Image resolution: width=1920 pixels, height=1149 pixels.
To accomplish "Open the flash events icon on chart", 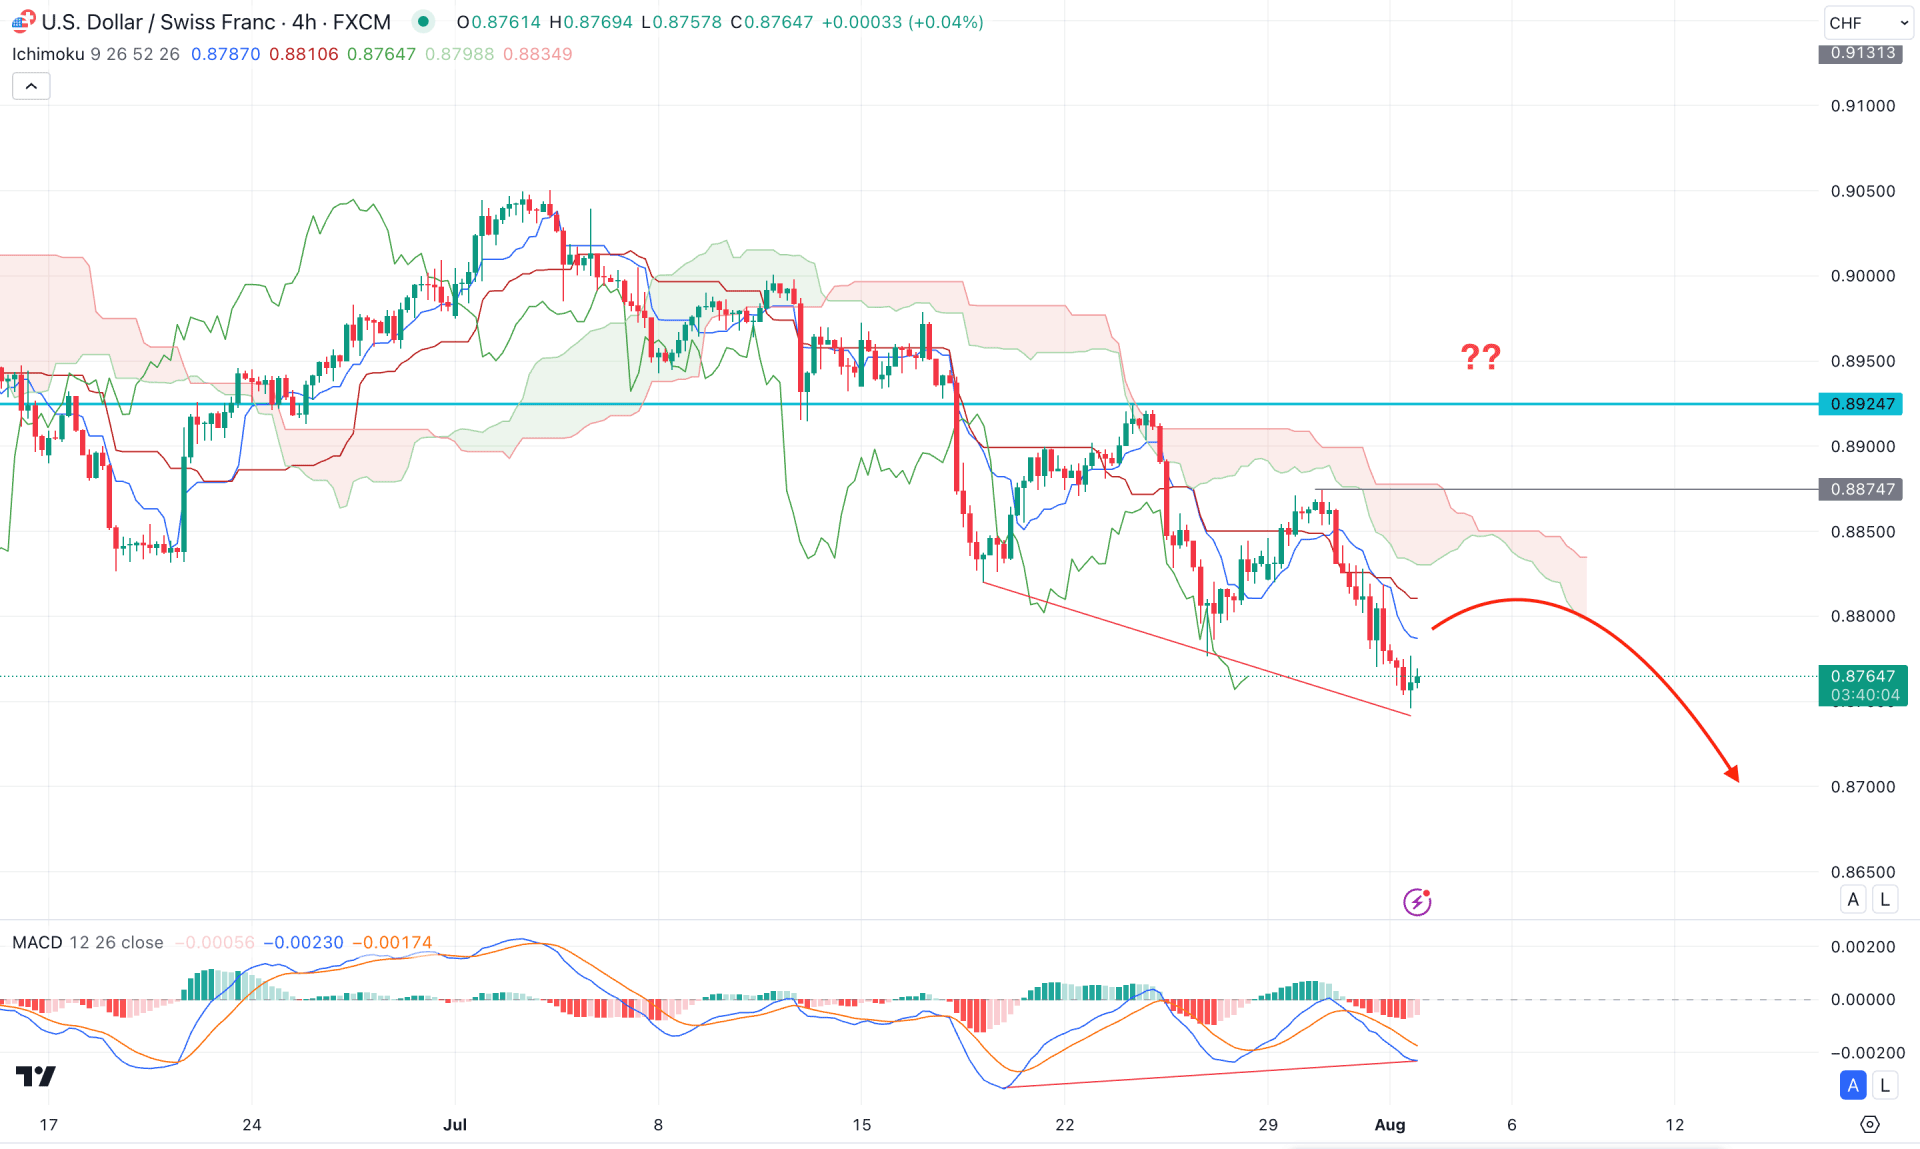I will [x=1417, y=902].
